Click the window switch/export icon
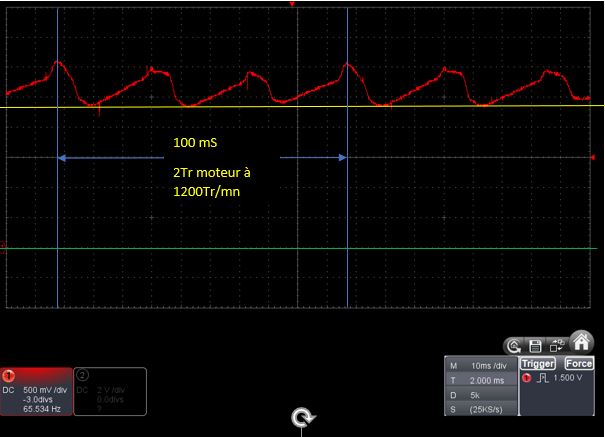 point(557,345)
